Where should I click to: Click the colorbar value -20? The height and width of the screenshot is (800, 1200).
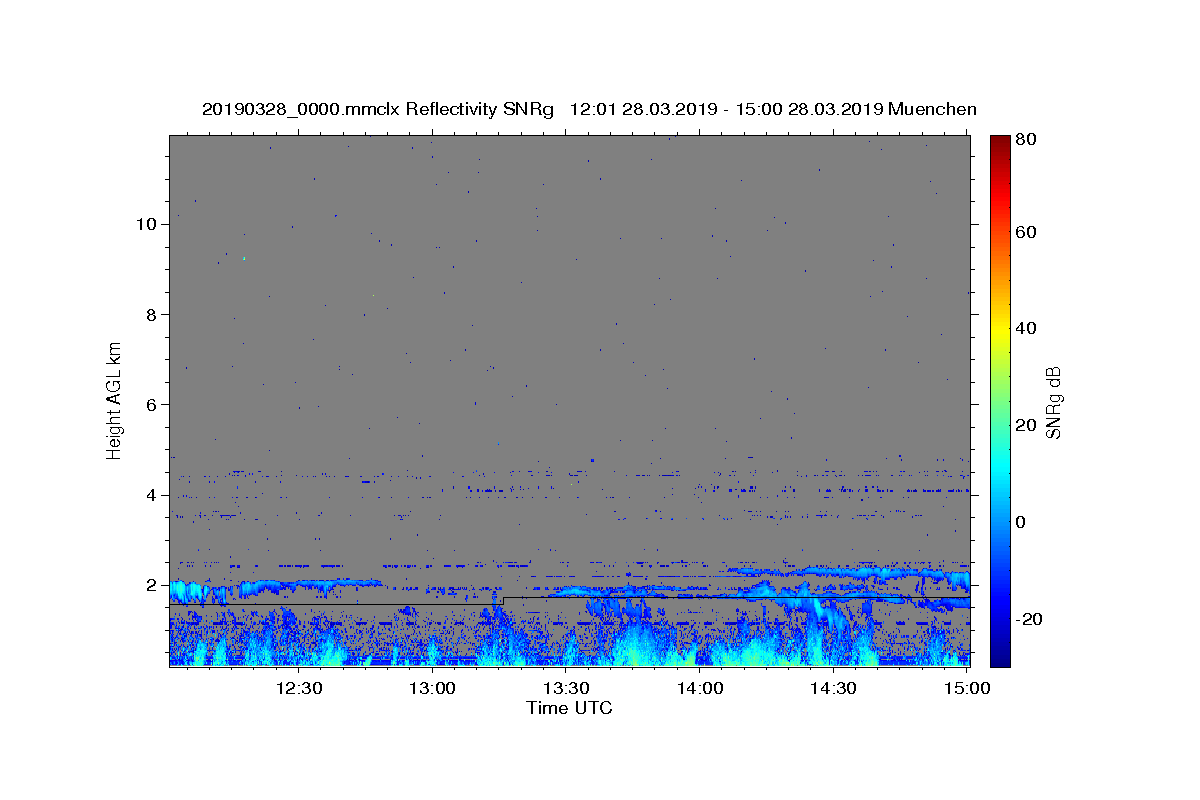[x=1029, y=620]
